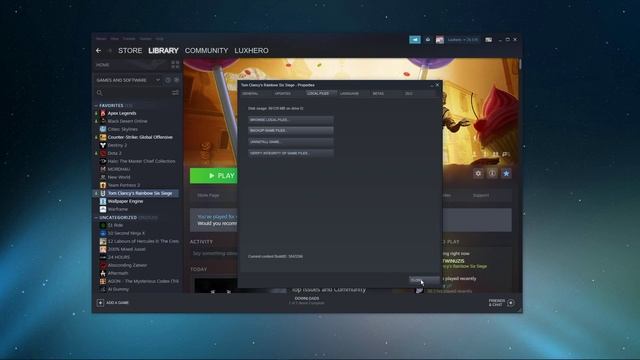This screenshot has height=360, width=640.
Task: Select Destiny 2 in the library
Action: click(x=117, y=145)
